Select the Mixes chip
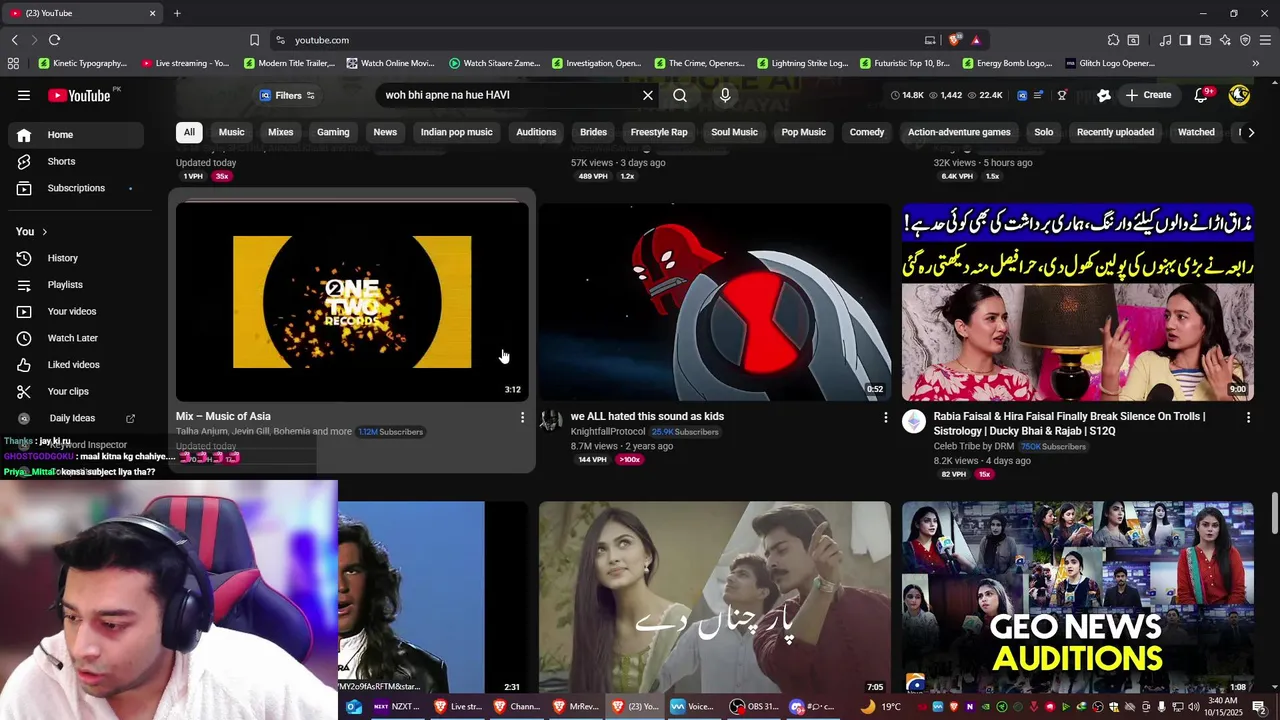 point(281,132)
